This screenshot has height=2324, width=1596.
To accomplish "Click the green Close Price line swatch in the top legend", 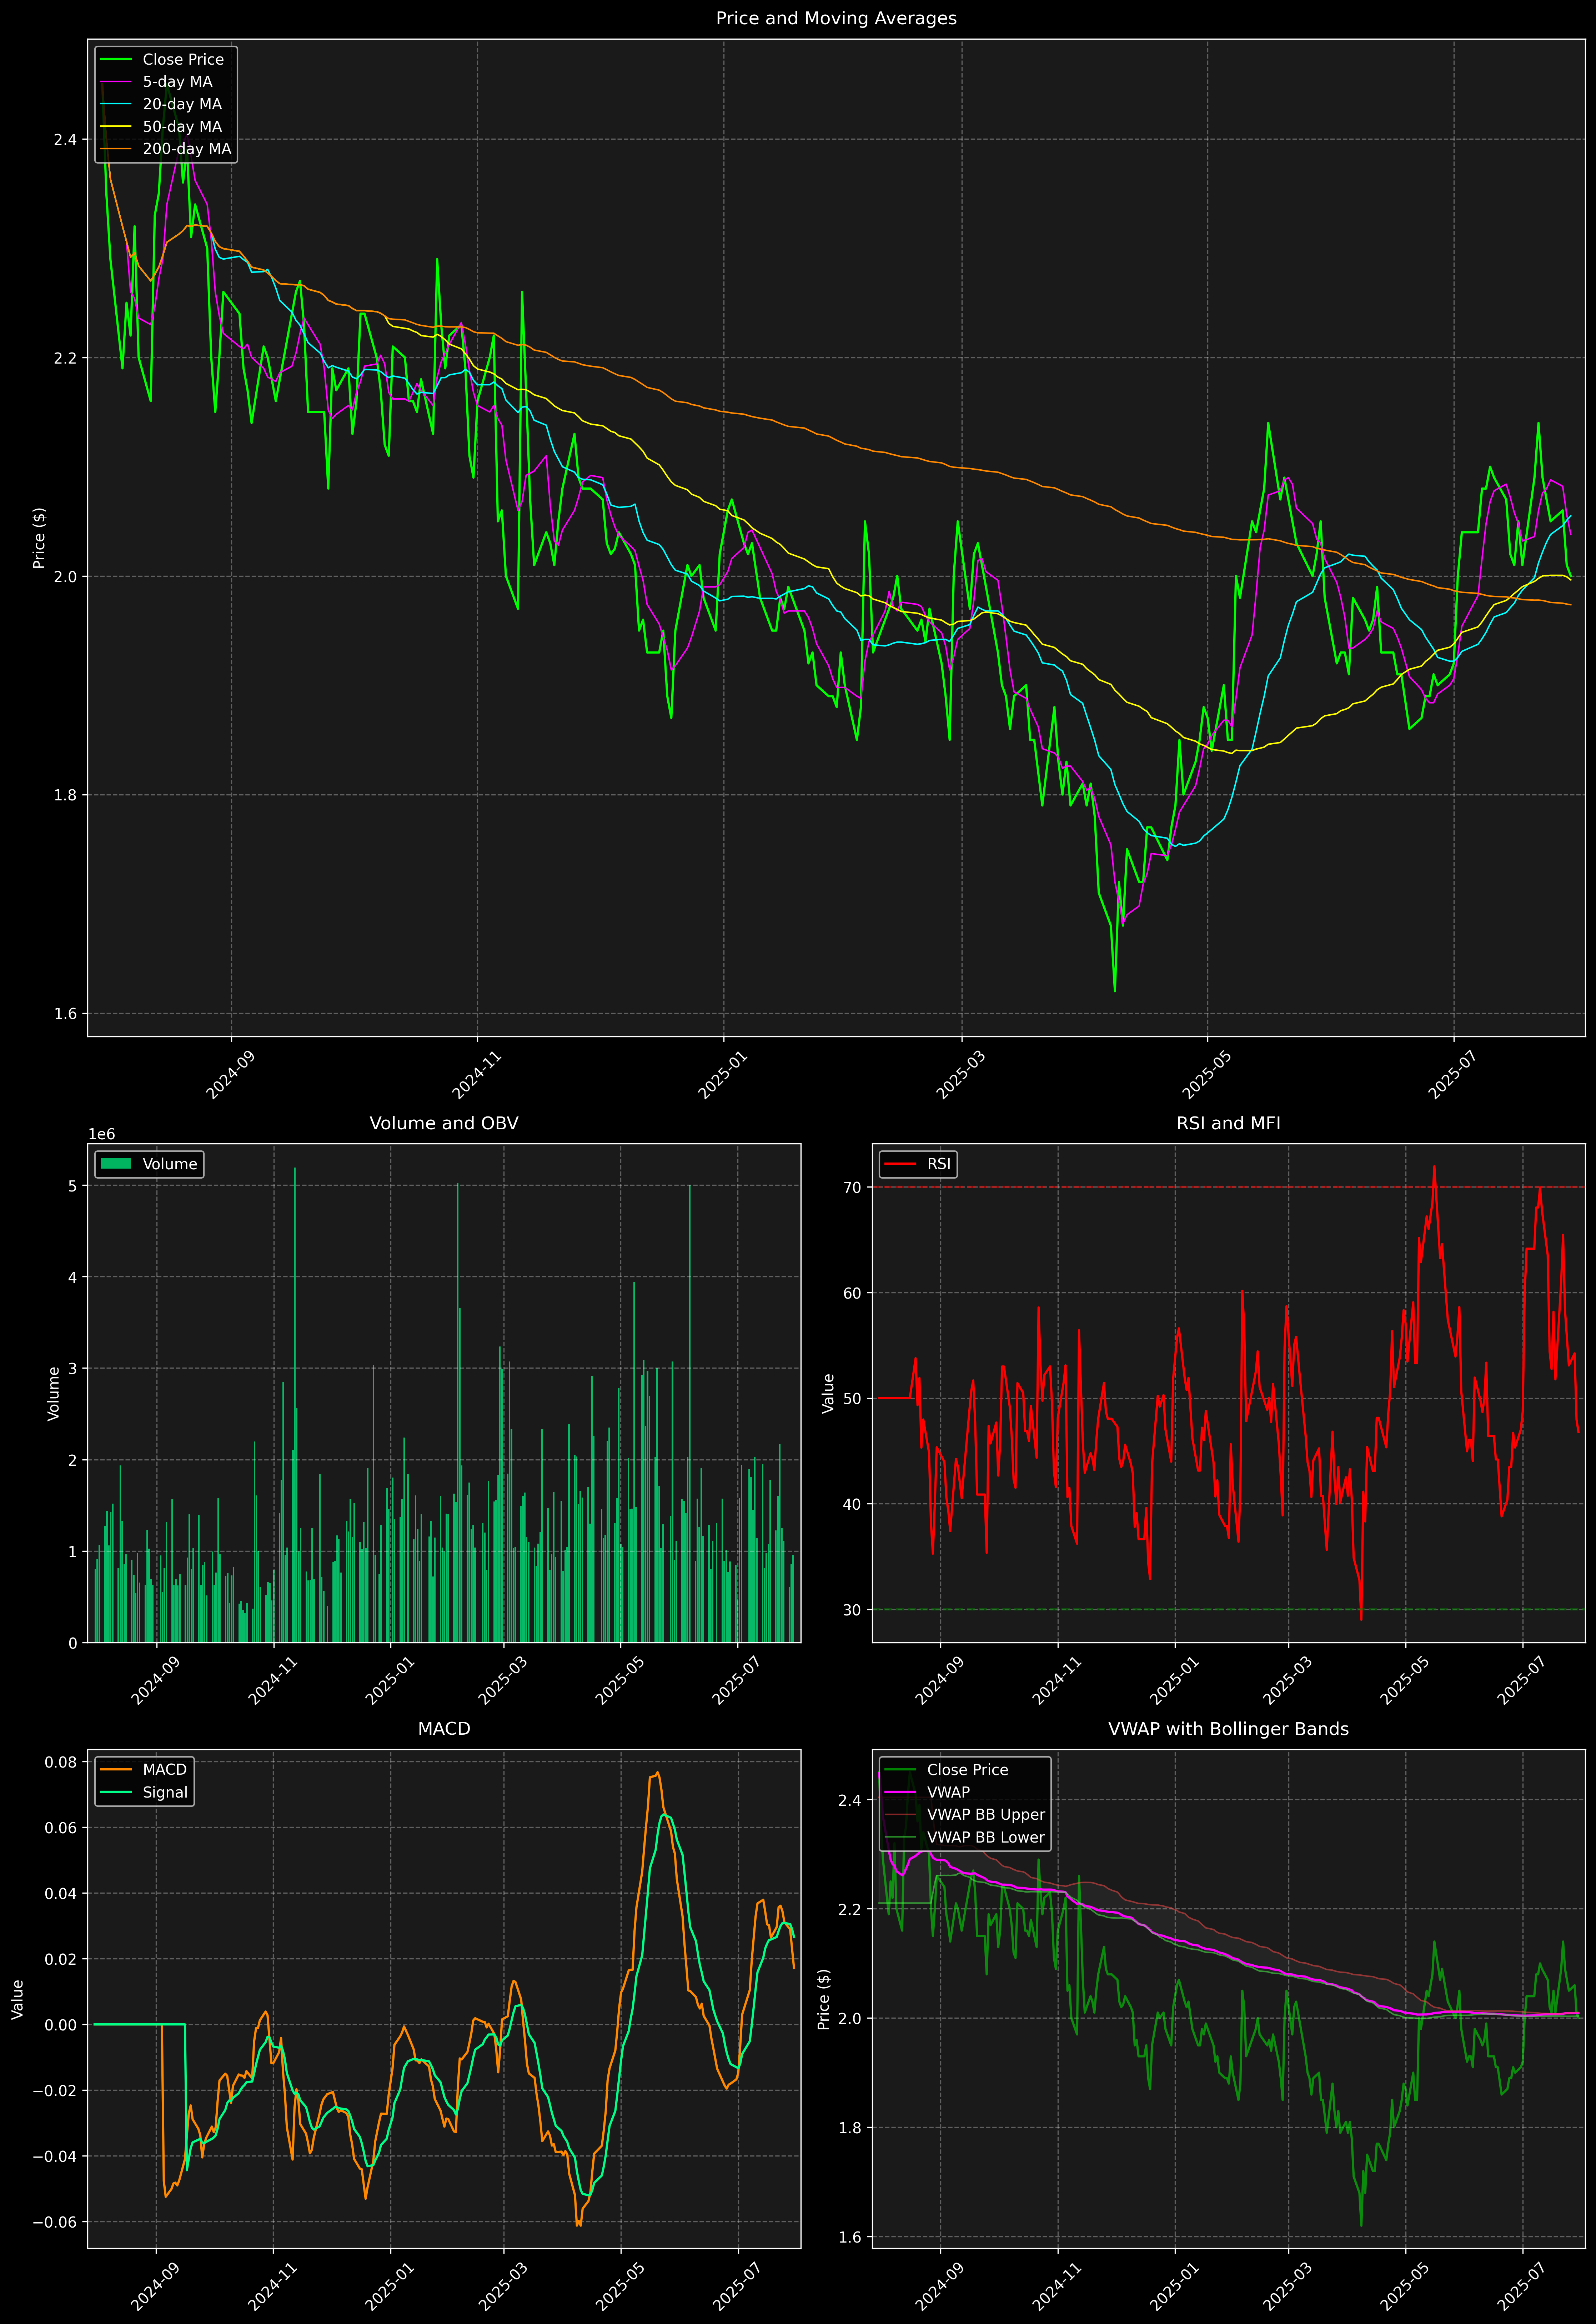I will (116, 60).
